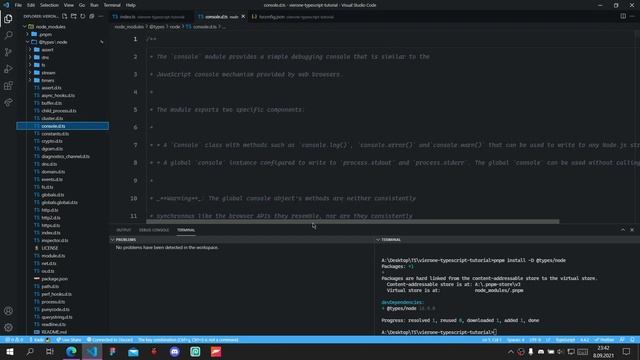Screen dimensions: 640x360
Task: Open Microsoft Edge from taskbar
Action: [71, 351]
